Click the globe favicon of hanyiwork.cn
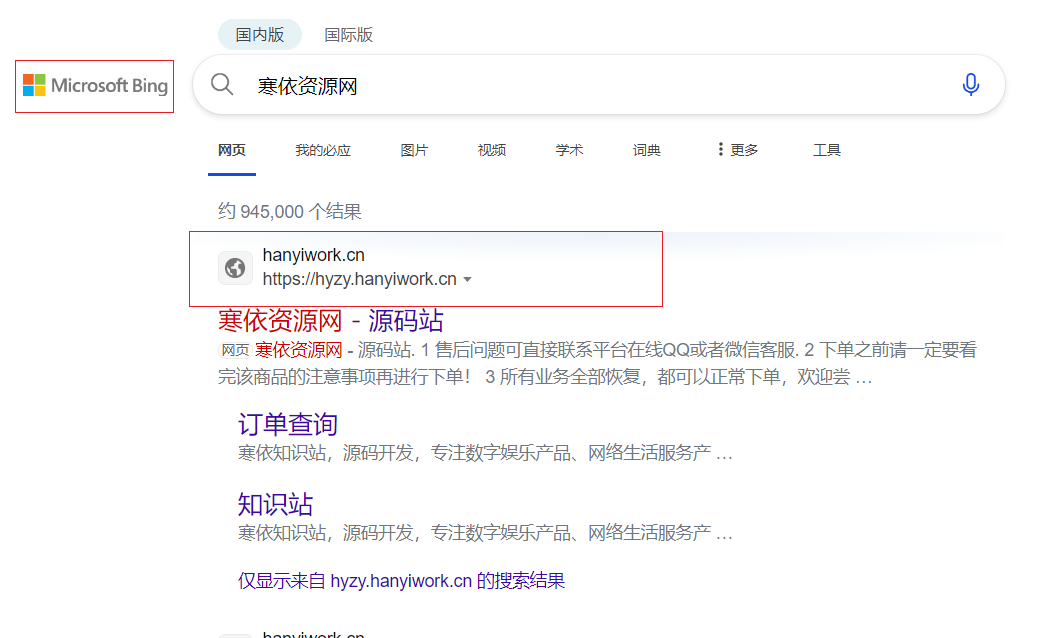The width and height of the screenshot is (1049, 638). 235,268
